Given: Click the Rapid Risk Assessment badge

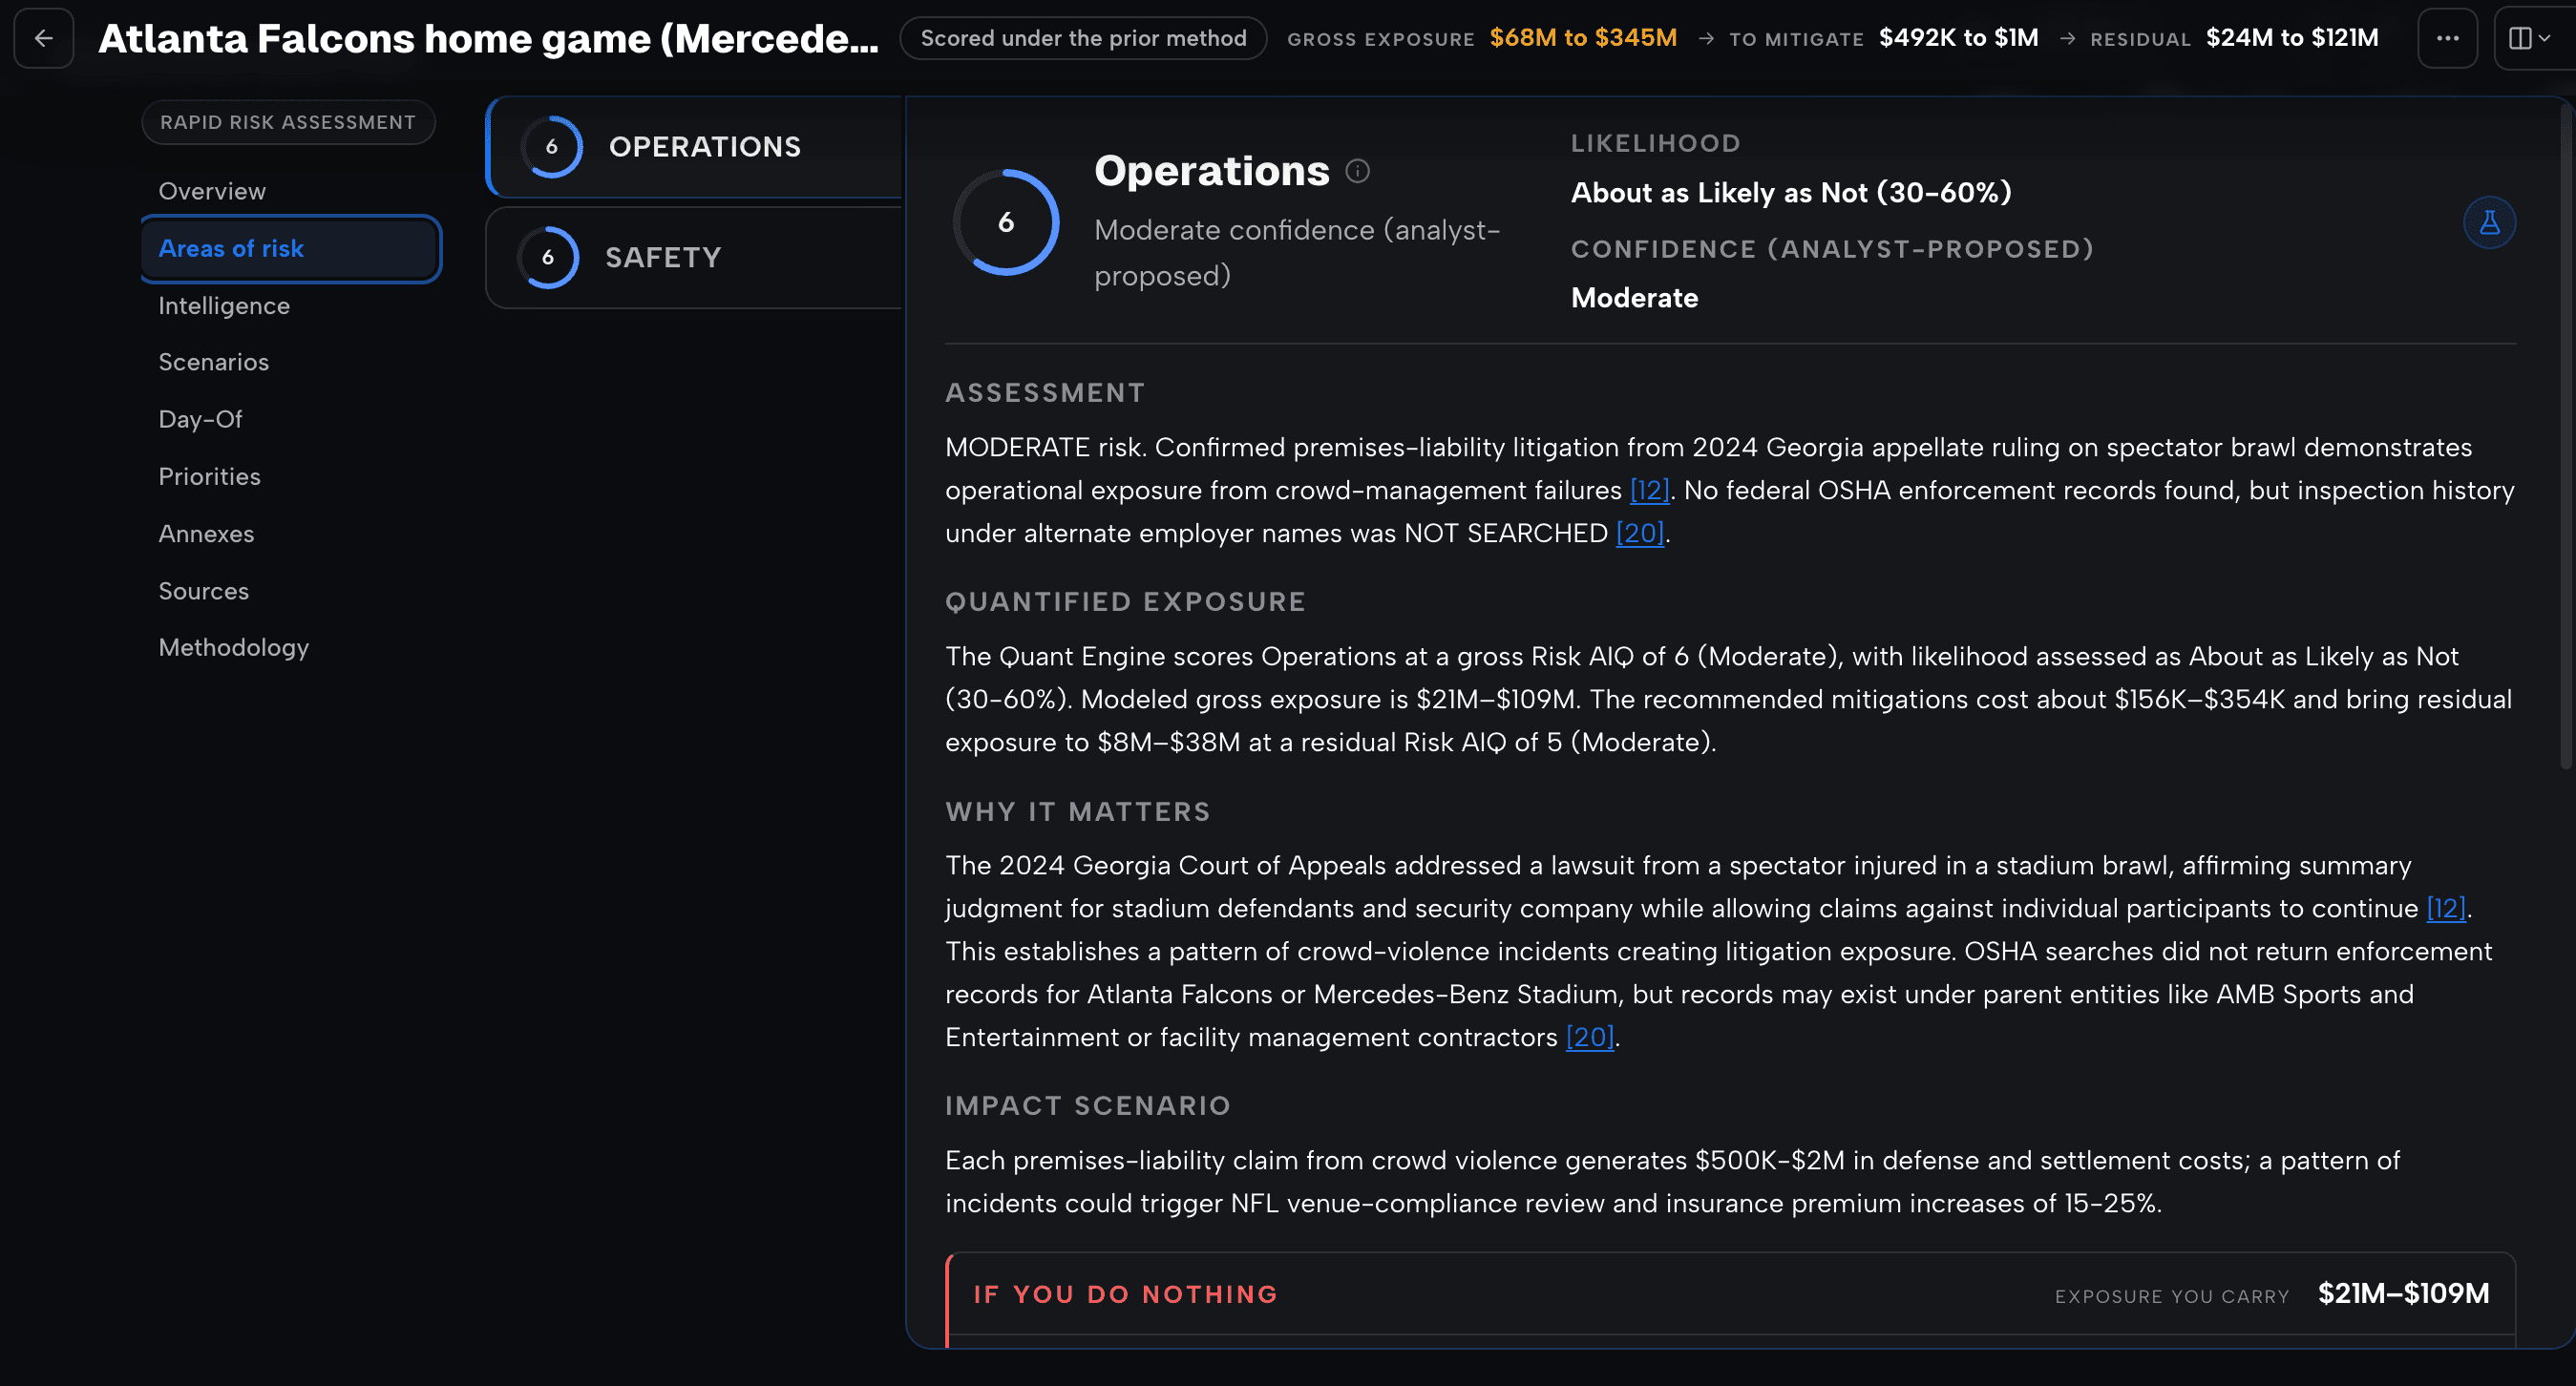Looking at the screenshot, I should [288, 122].
